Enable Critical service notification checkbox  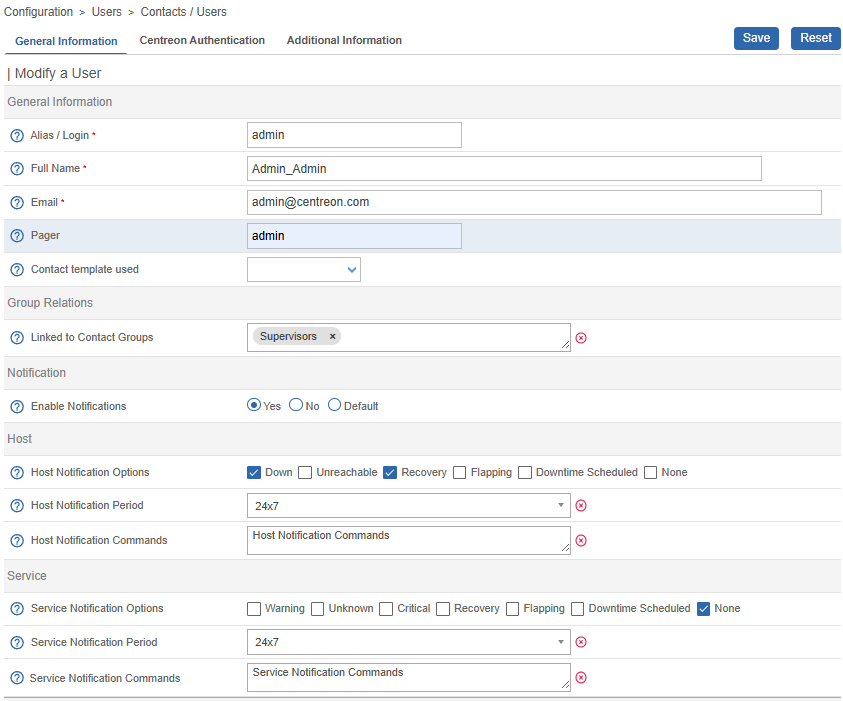click(x=386, y=609)
